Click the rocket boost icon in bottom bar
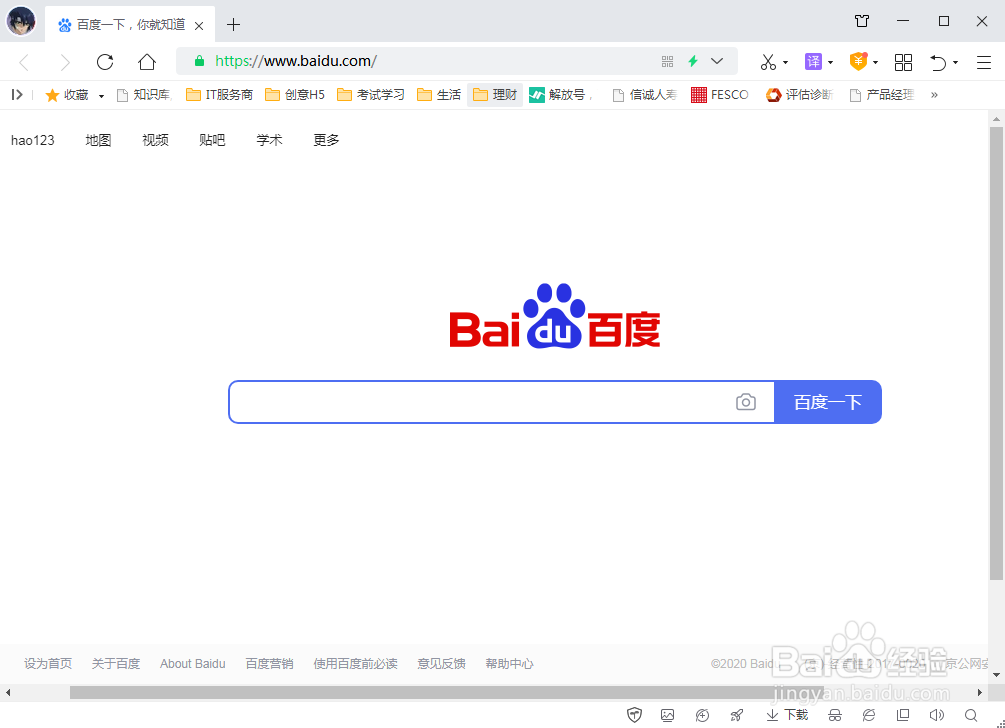1005x728 pixels. (x=737, y=714)
